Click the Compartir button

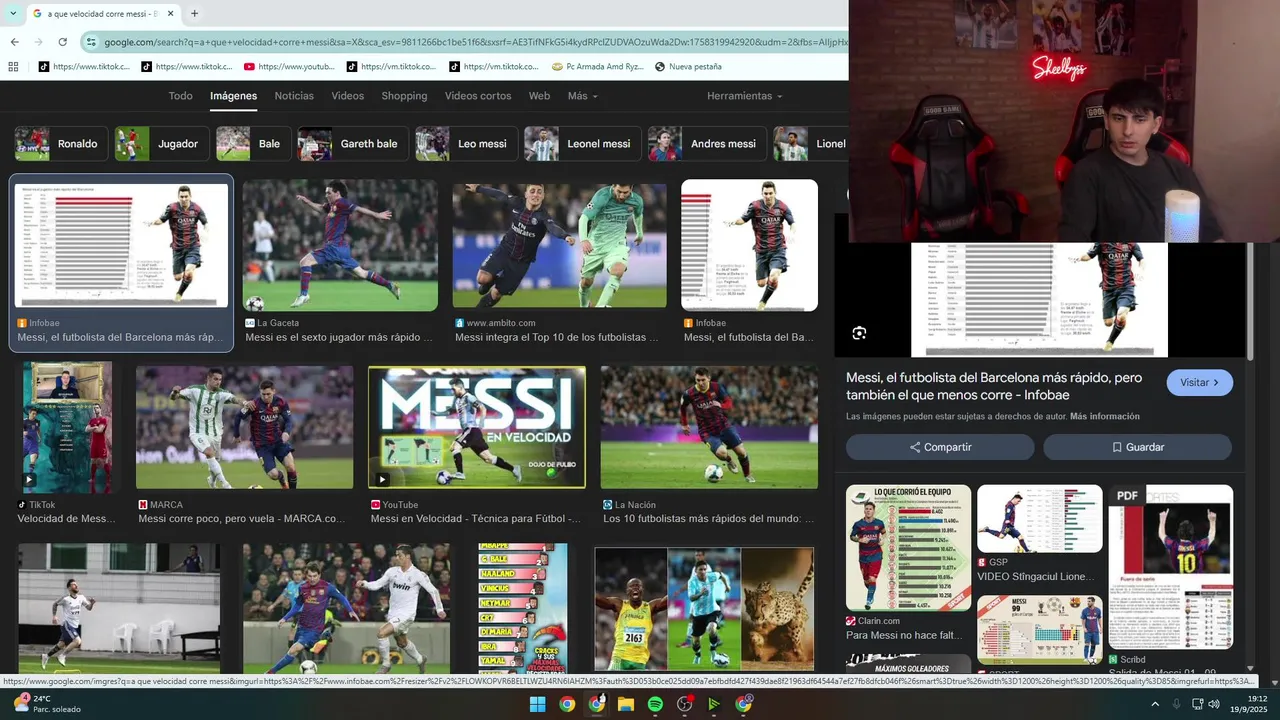pyautogui.click(x=940, y=447)
